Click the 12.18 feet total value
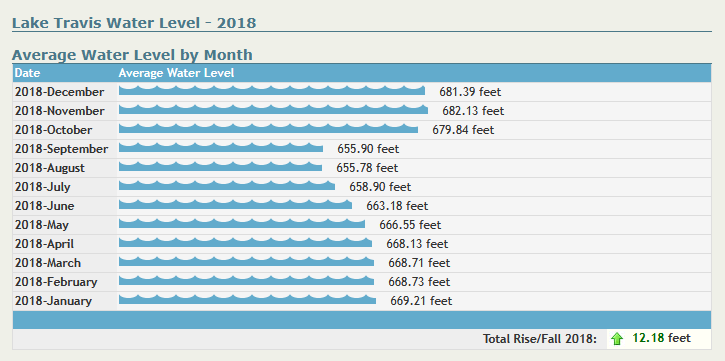The width and height of the screenshot is (725, 361). pyautogui.click(x=662, y=338)
